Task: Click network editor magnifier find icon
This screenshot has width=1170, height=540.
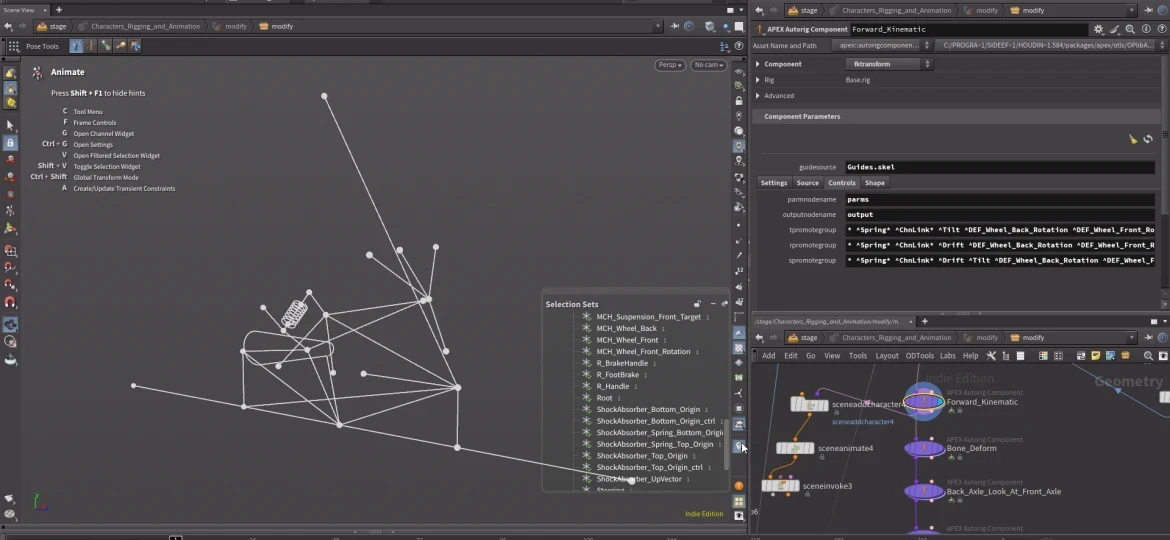Action: point(1148,356)
